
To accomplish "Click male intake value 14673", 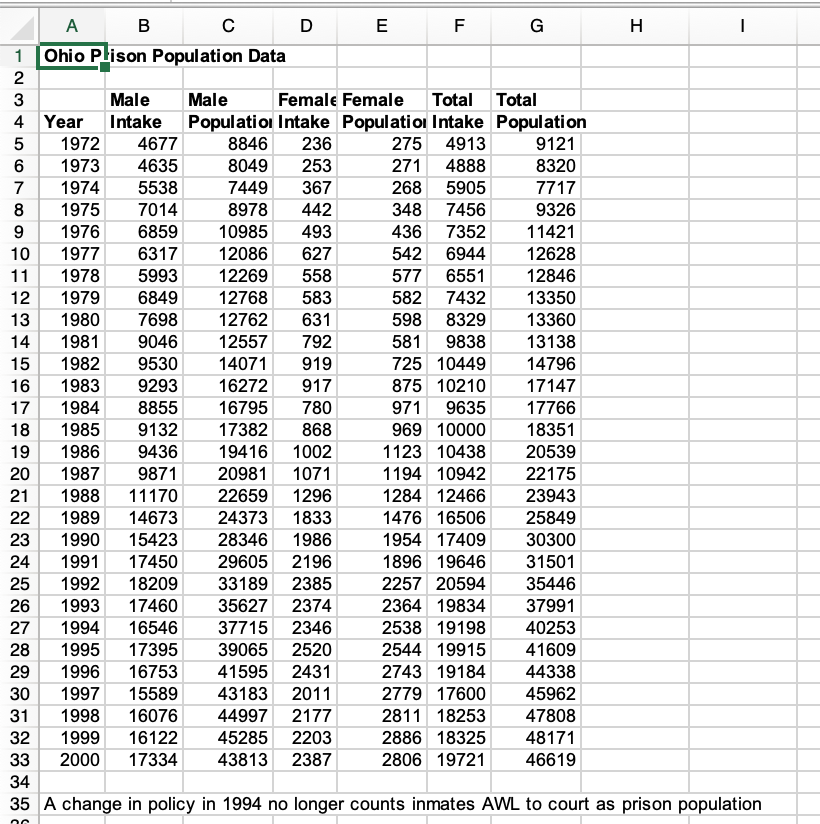I will pyautogui.click(x=144, y=518).
